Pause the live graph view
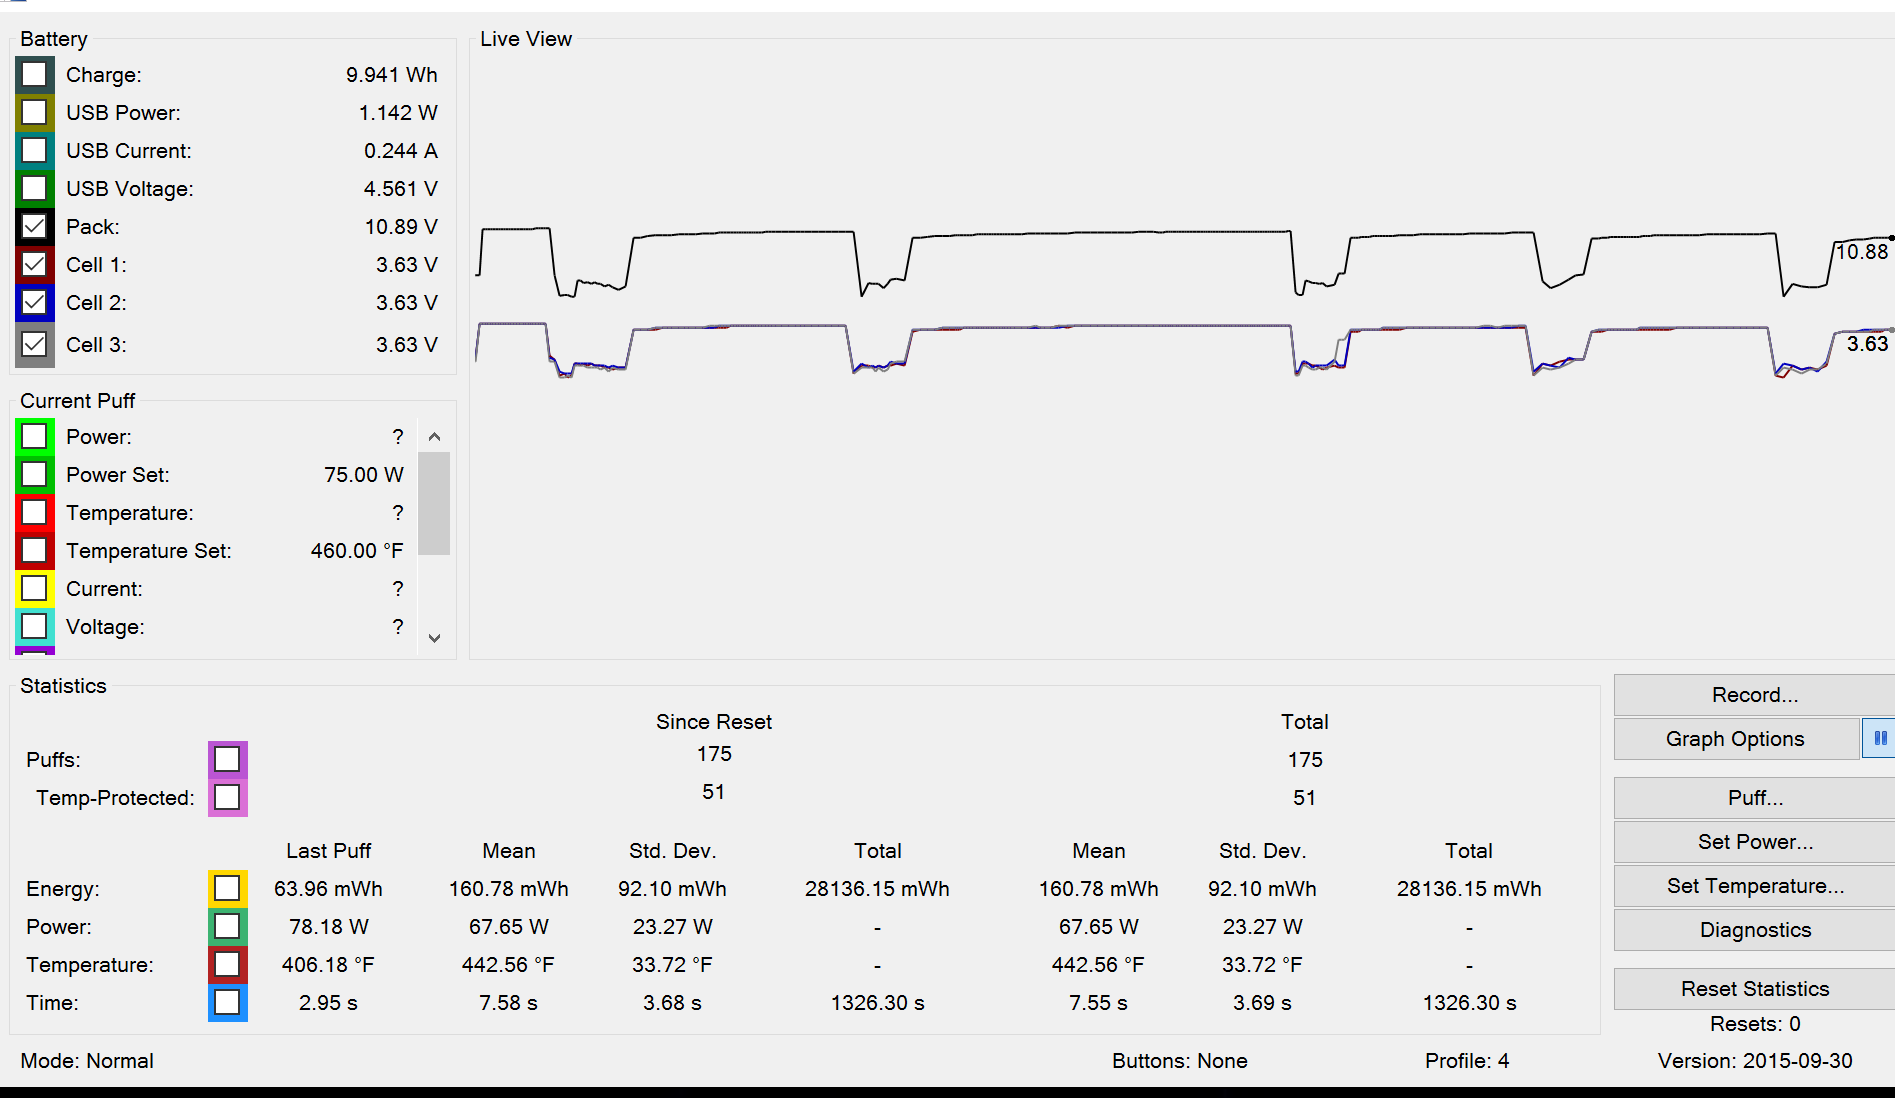The width and height of the screenshot is (1895, 1098). pos(1879,739)
